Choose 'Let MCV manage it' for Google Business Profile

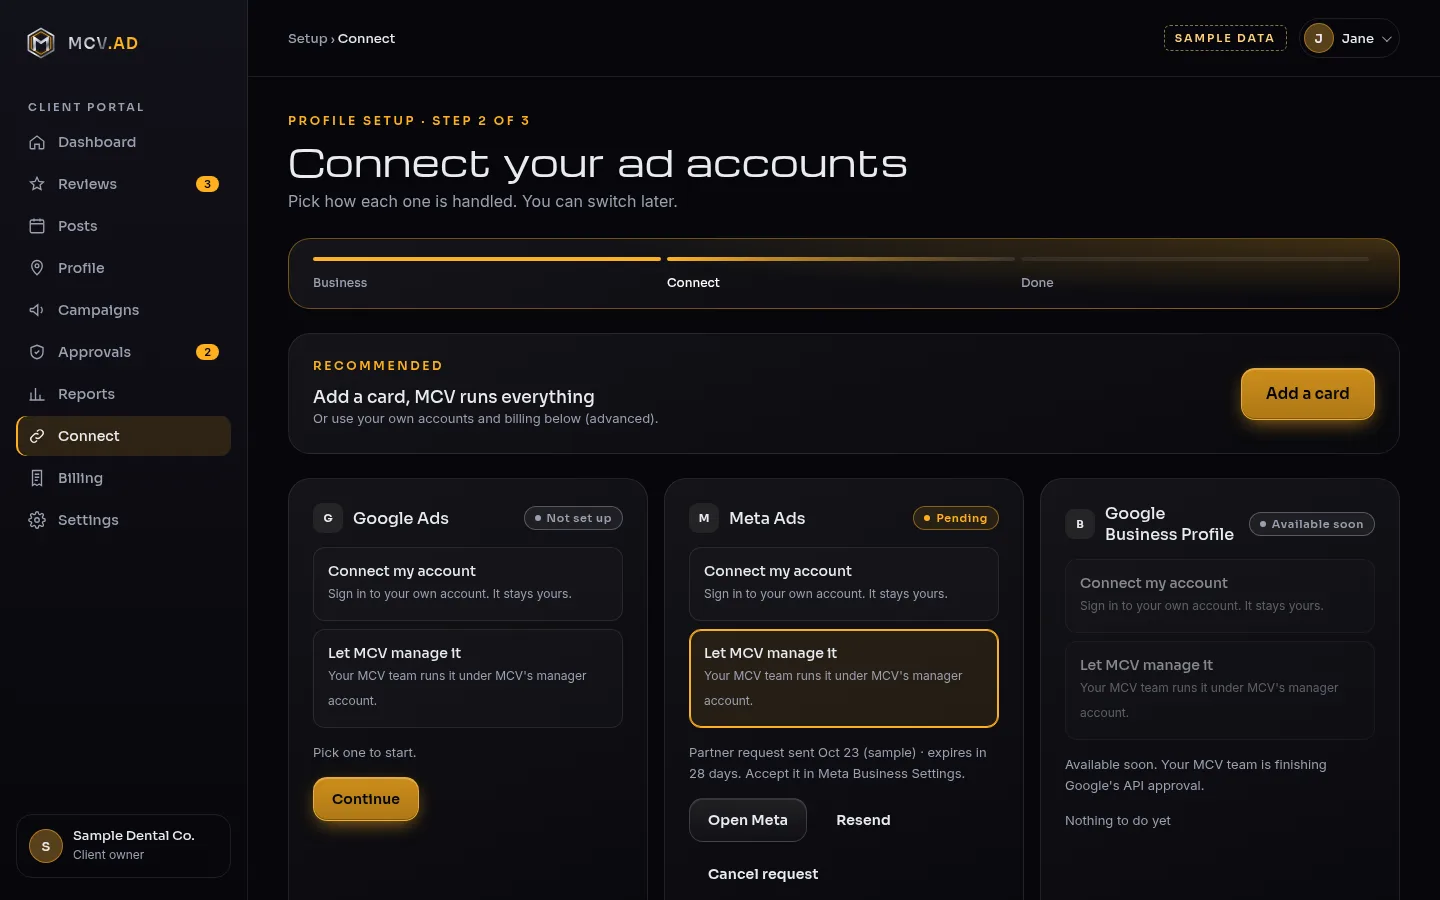pyautogui.click(x=1220, y=690)
